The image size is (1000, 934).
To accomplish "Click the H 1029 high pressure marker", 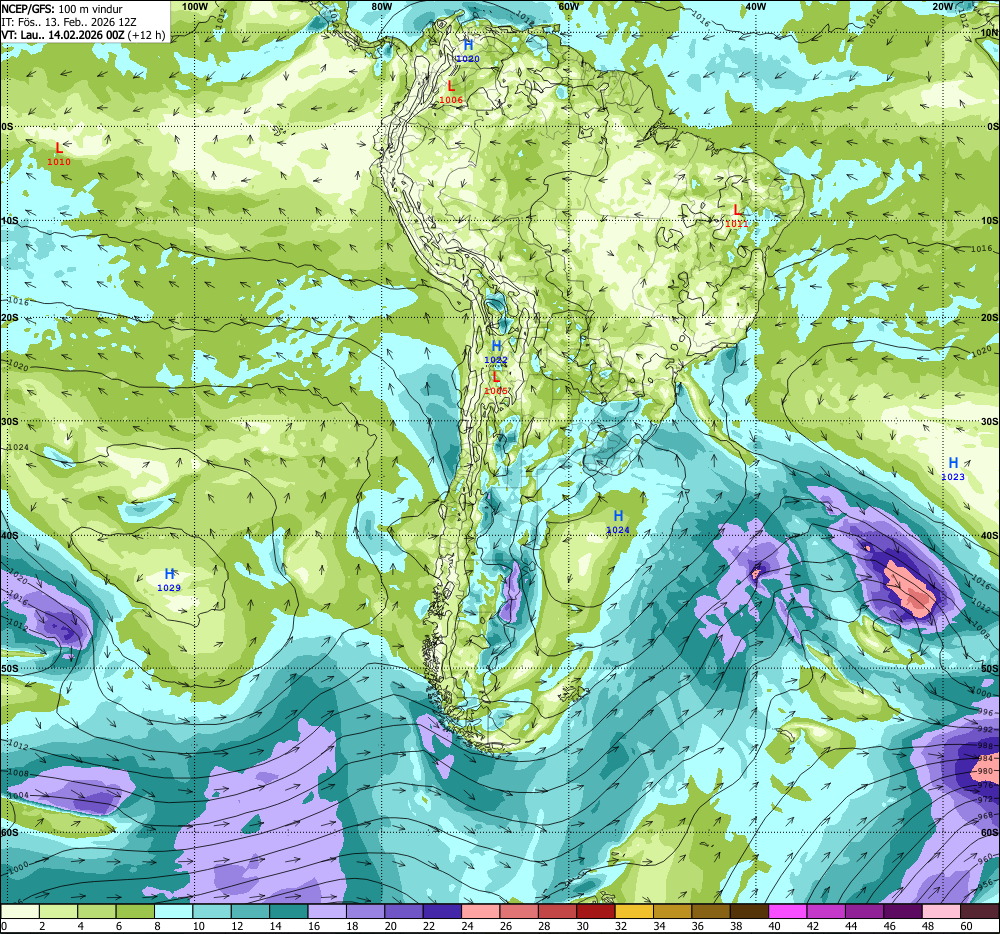I will pos(169,580).
